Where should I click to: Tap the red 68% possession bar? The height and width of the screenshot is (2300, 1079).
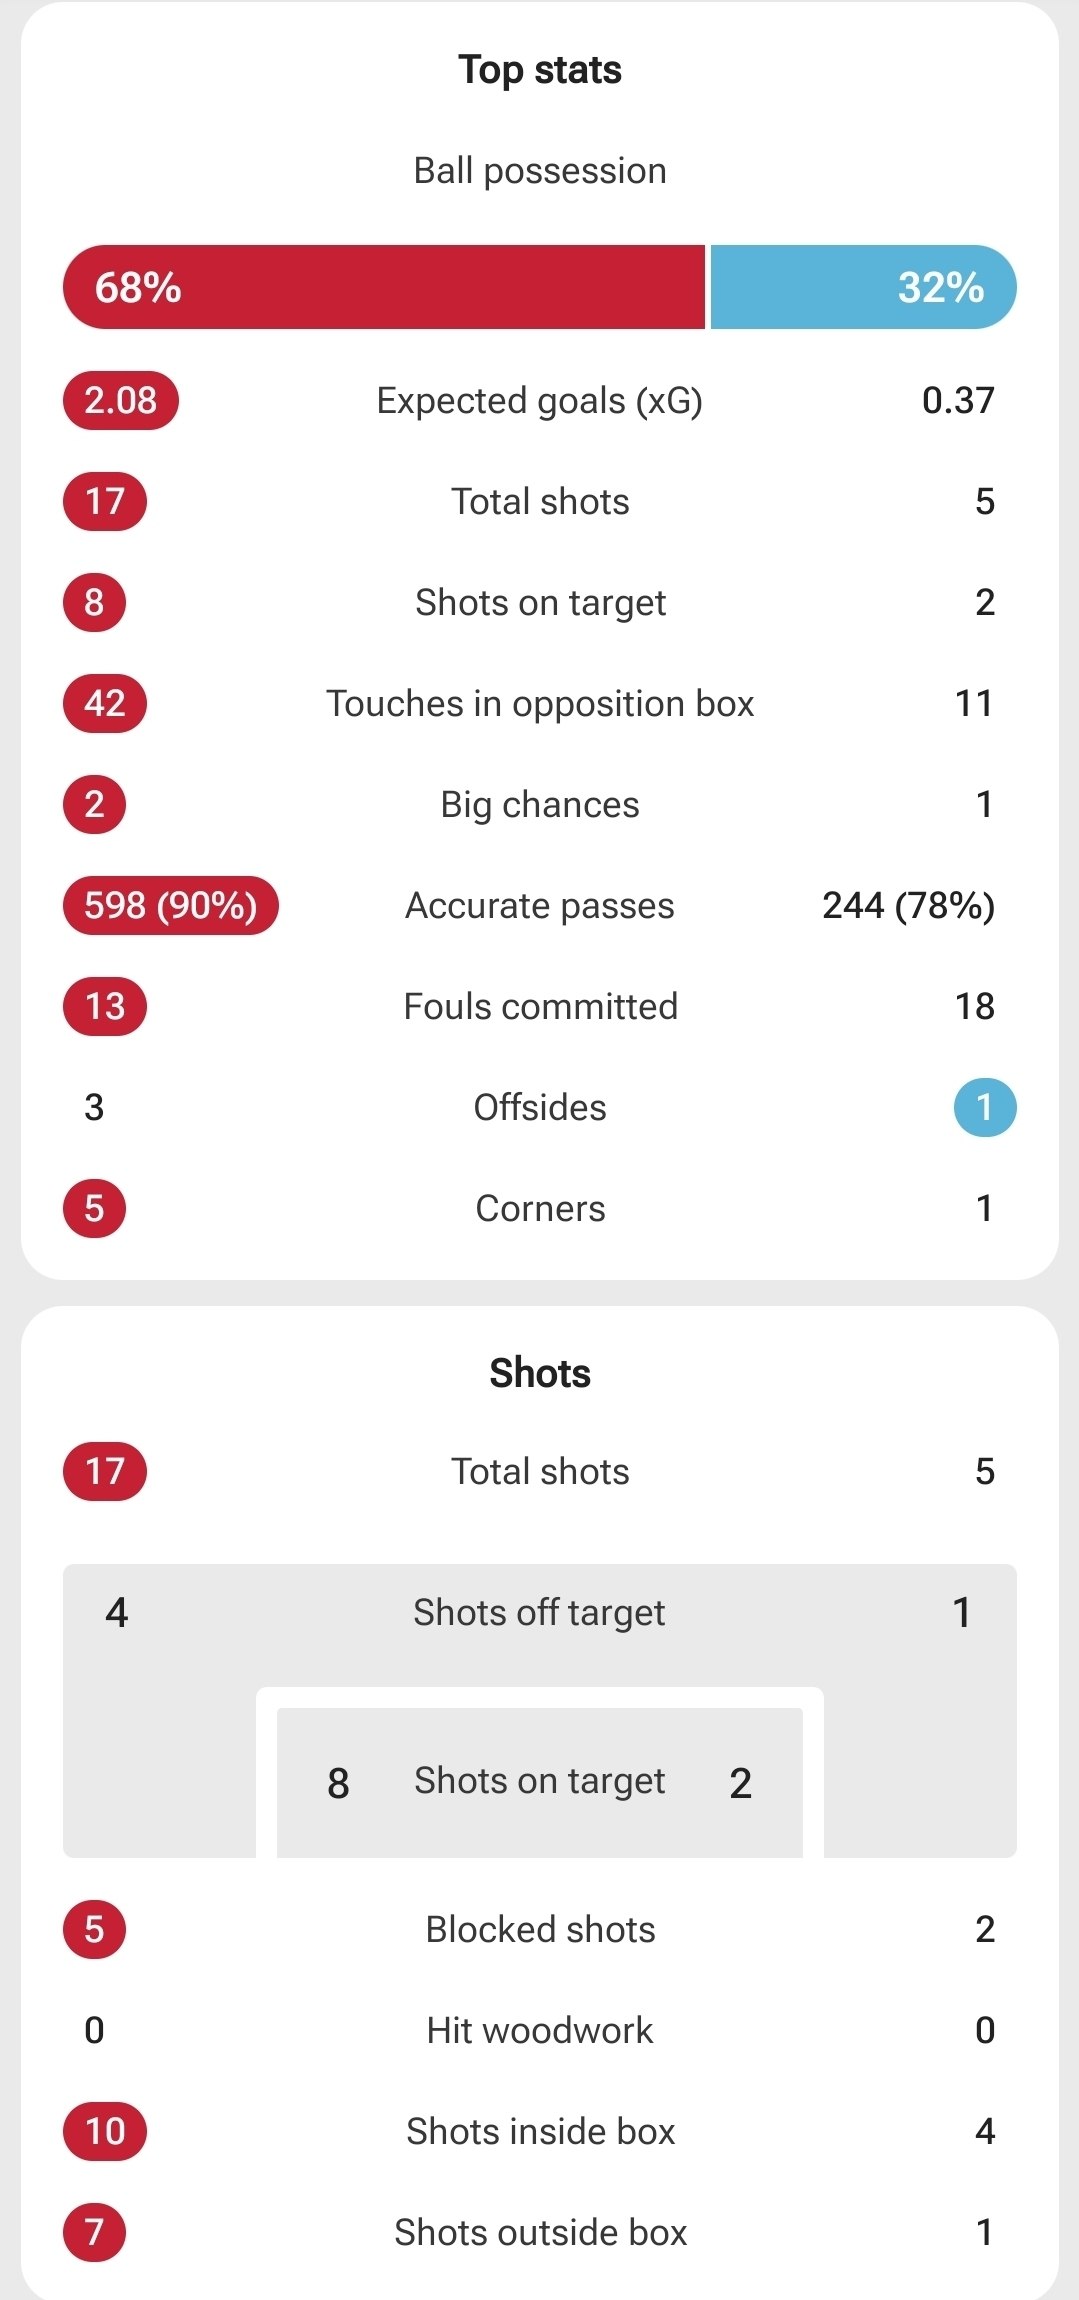coord(384,287)
